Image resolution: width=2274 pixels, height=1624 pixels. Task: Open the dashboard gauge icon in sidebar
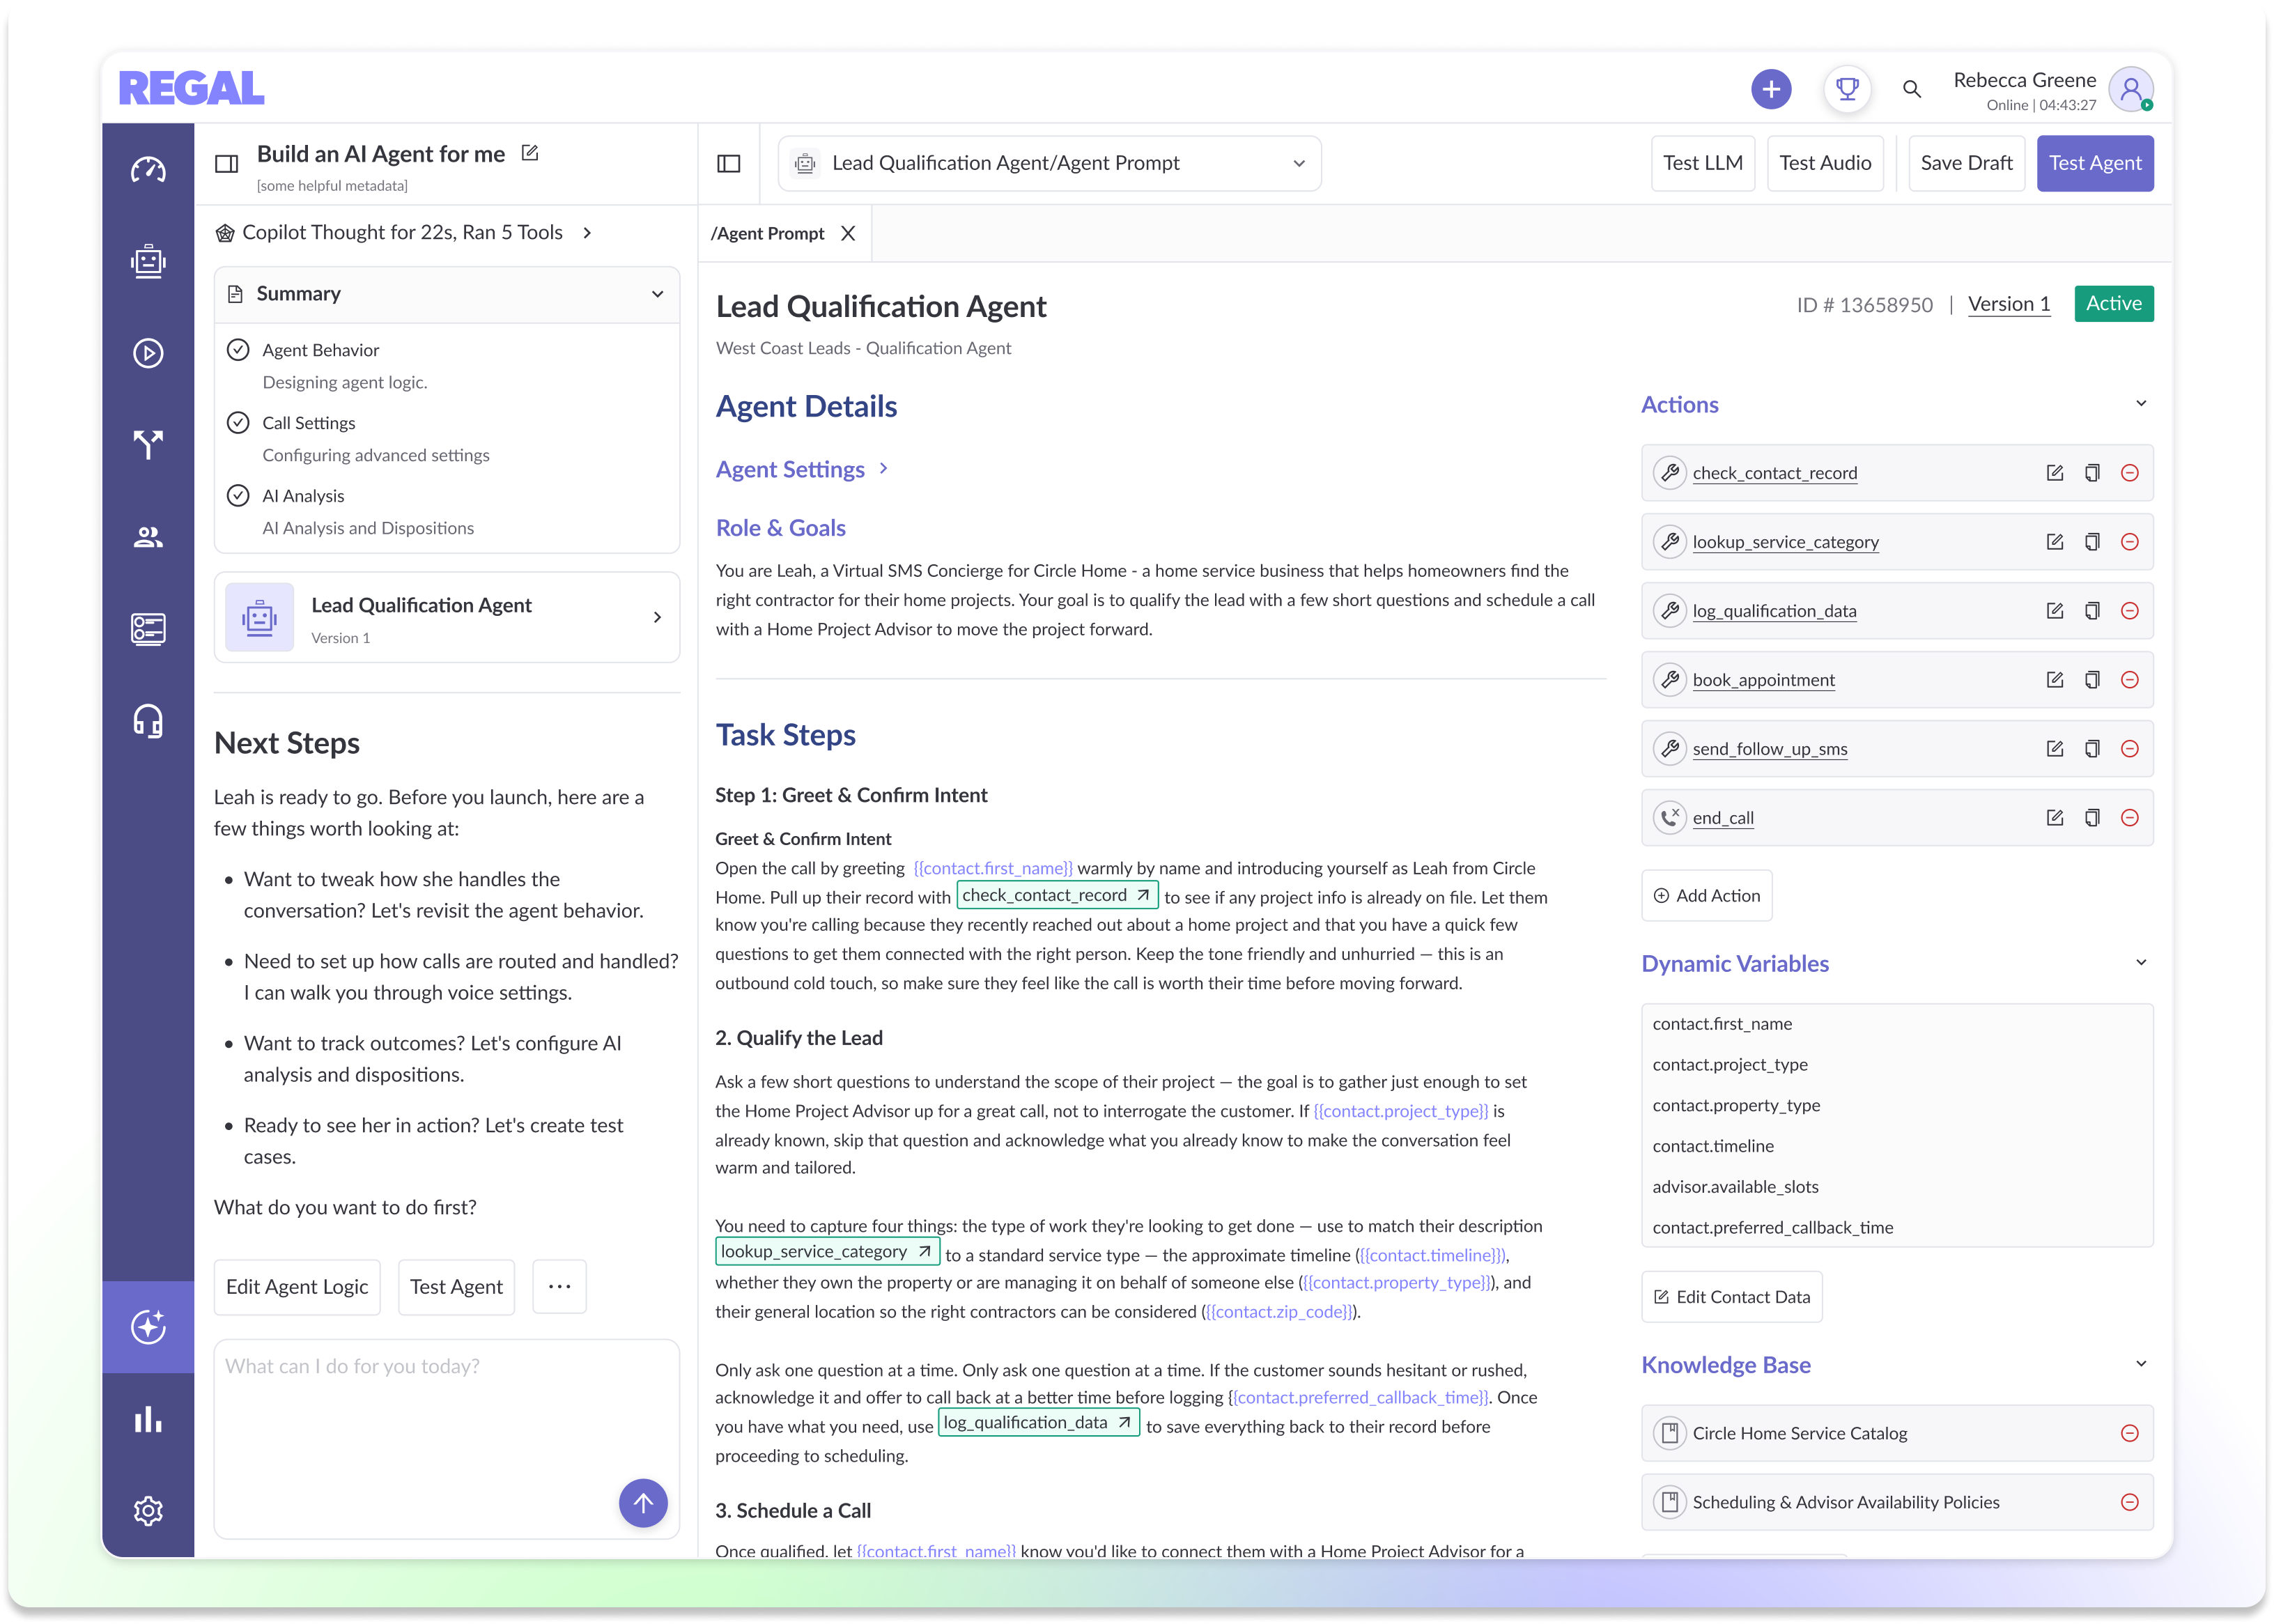coord(148,169)
